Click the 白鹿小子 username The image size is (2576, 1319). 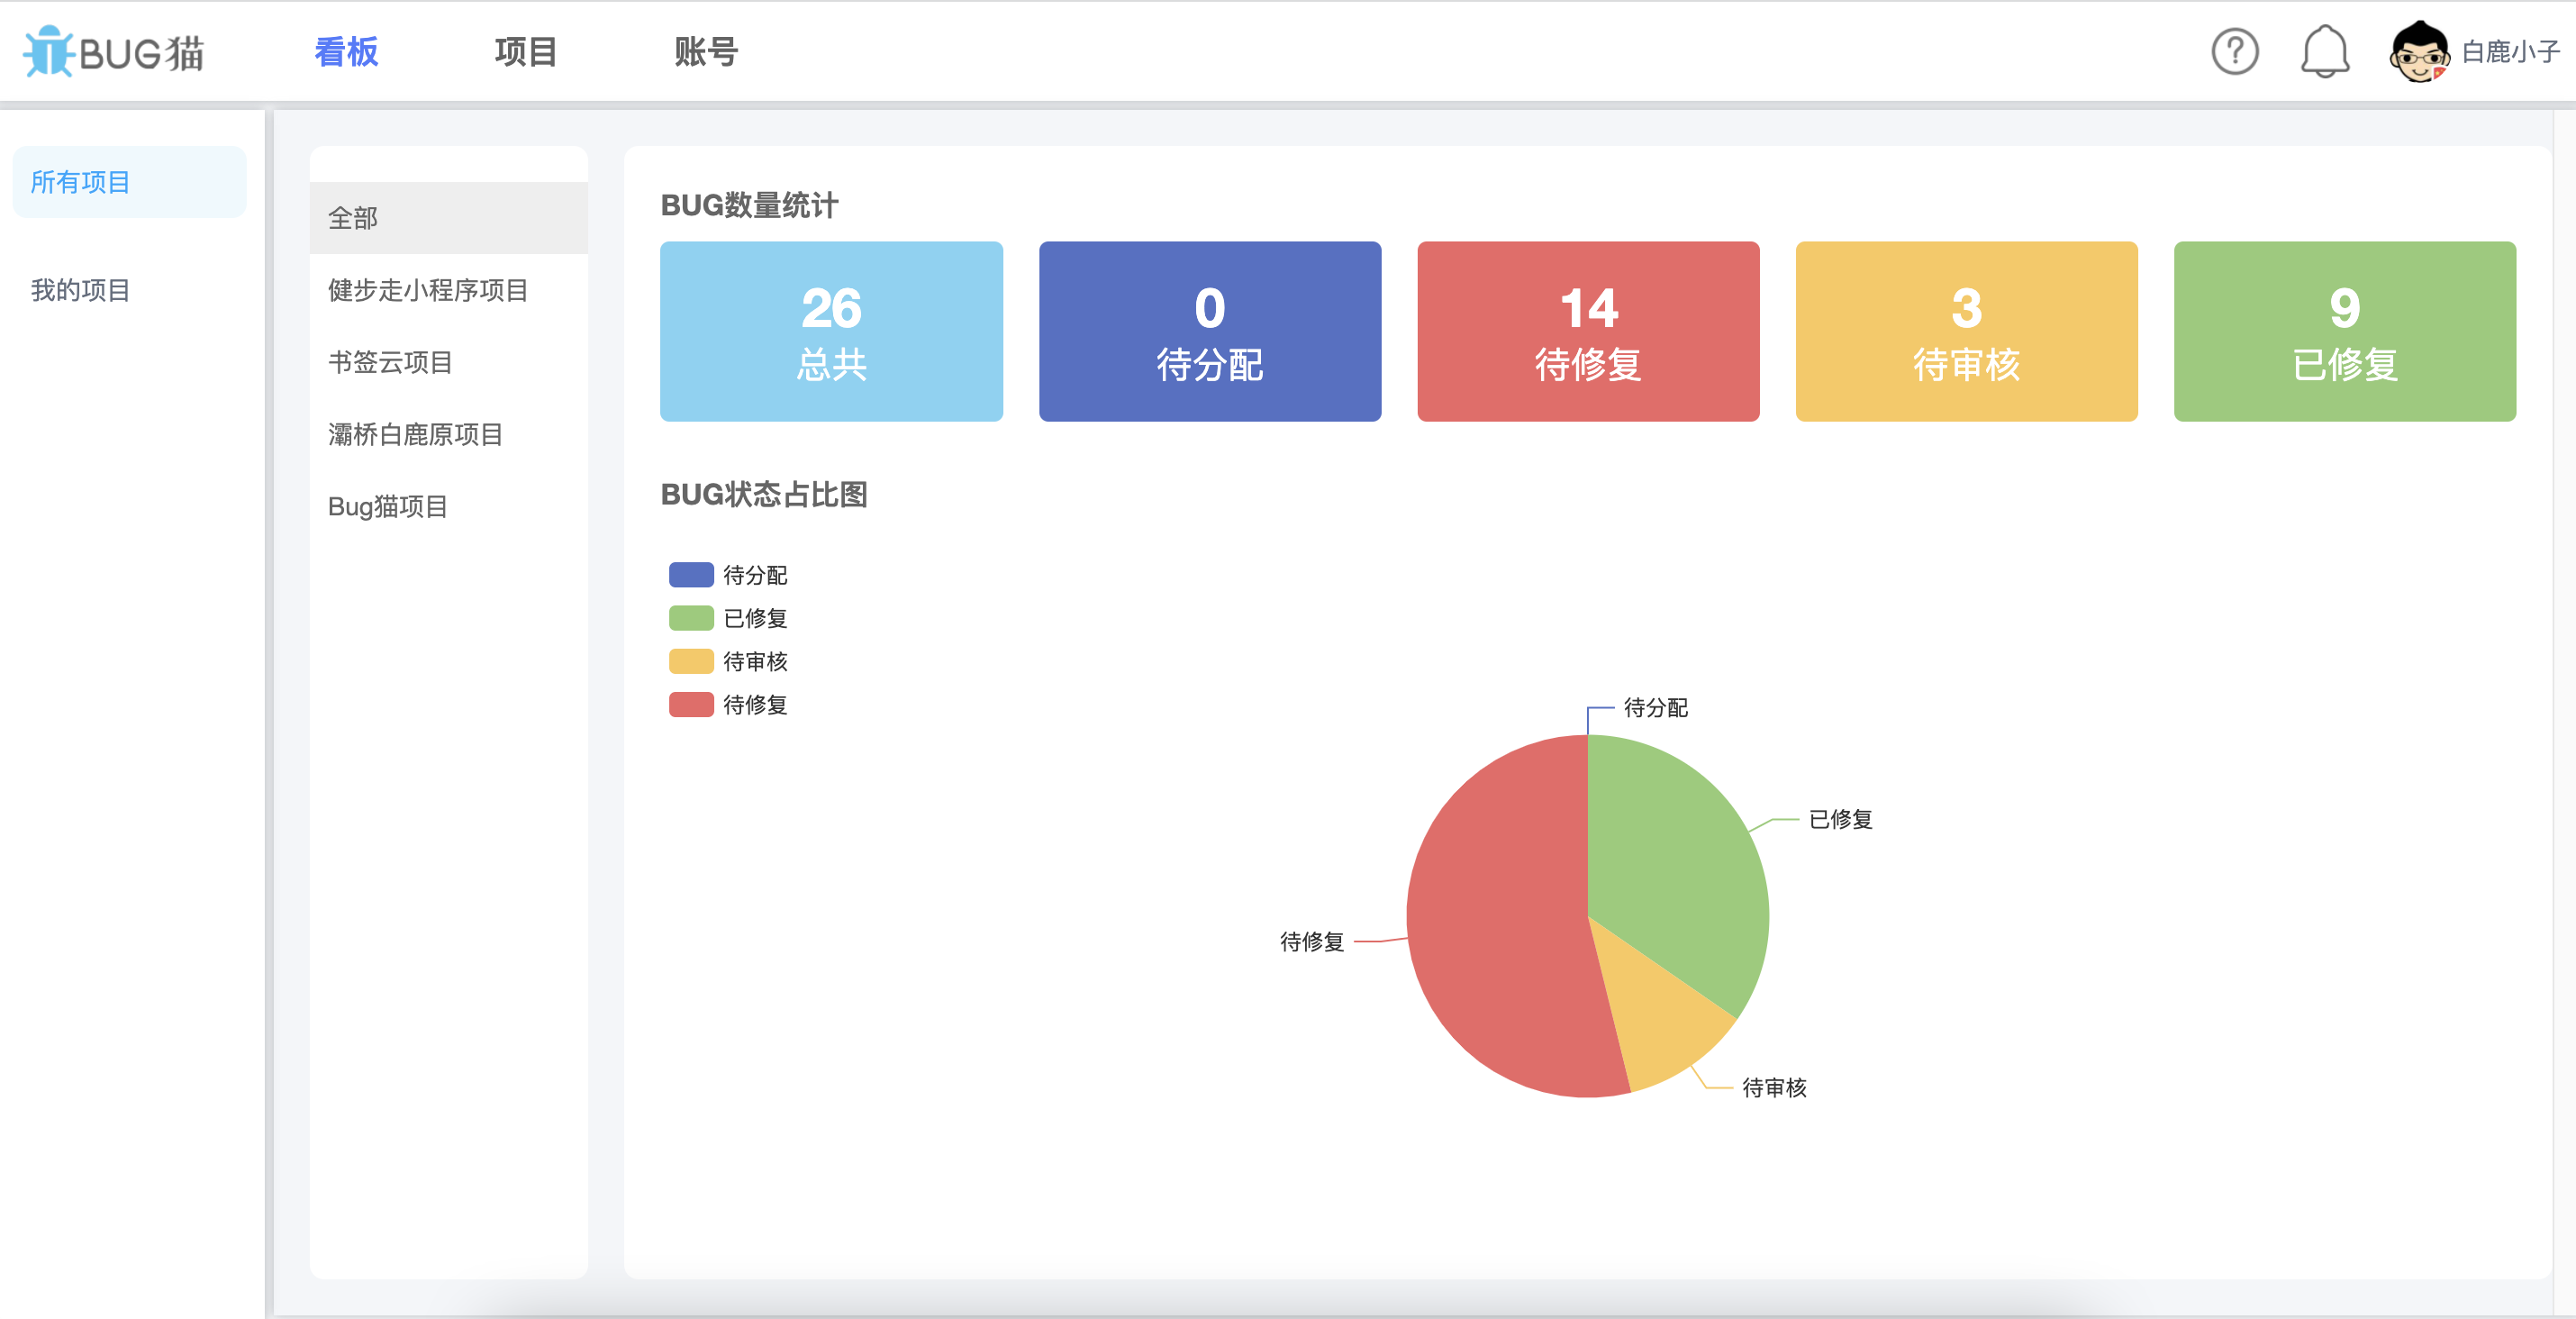pyautogui.click(x=2510, y=52)
